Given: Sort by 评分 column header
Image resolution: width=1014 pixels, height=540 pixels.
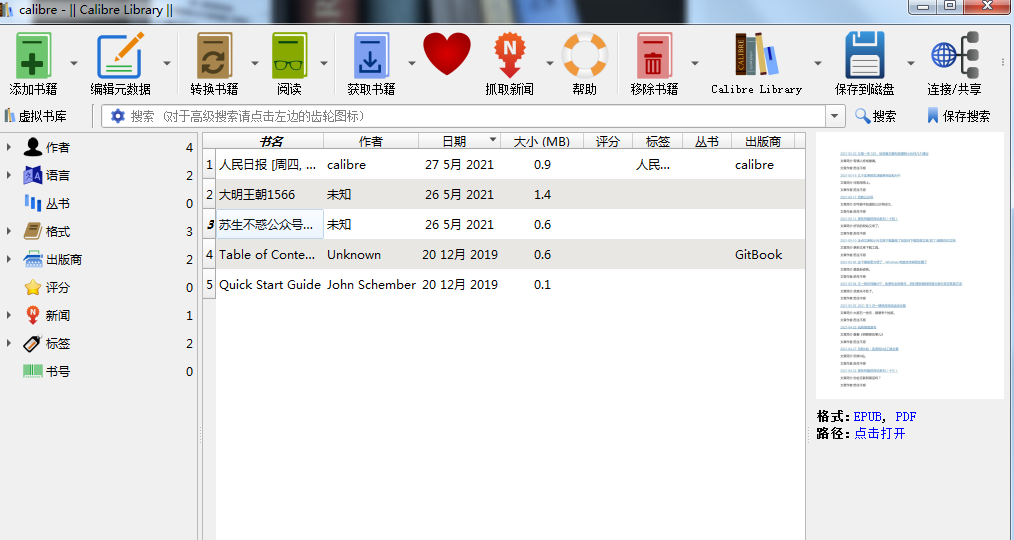Looking at the screenshot, I should (607, 141).
